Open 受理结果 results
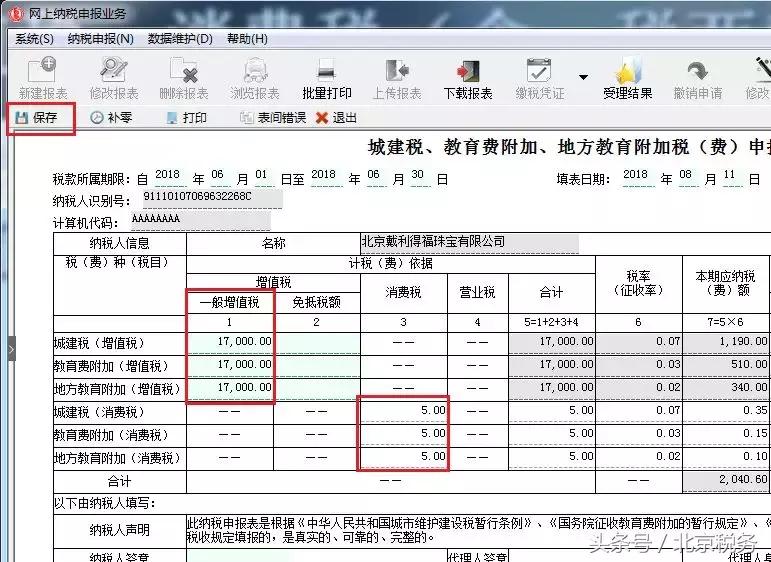The width and height of the screenshot is (771, 562). point(627,79)
